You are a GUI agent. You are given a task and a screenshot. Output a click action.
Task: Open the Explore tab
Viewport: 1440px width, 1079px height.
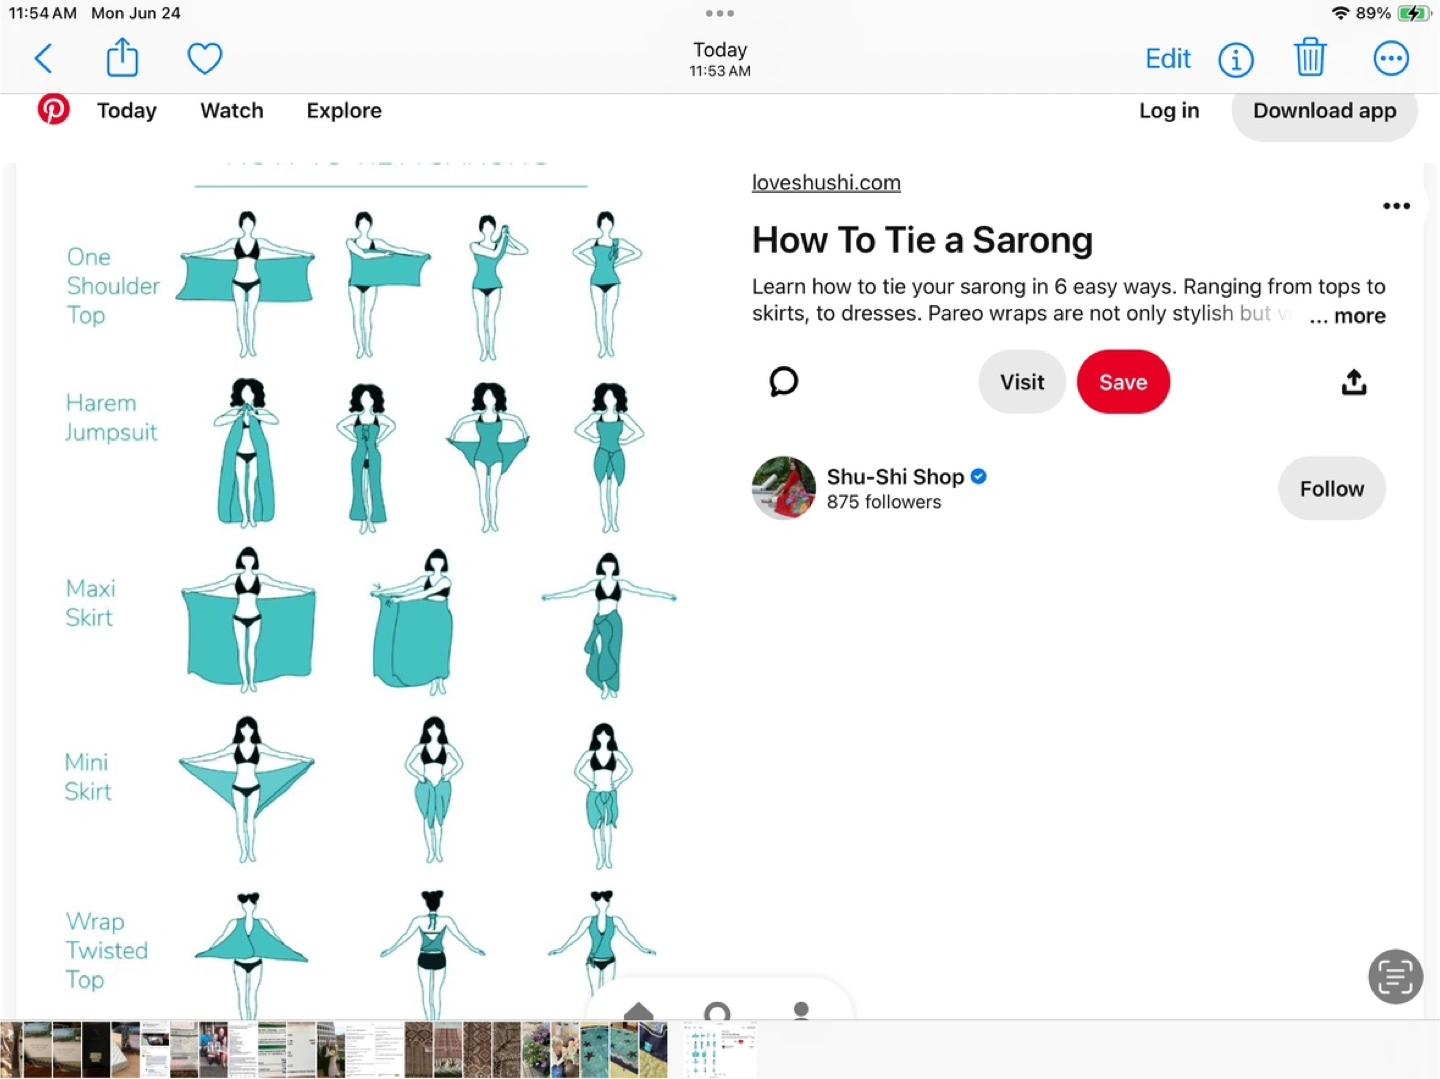coord(344,111)
